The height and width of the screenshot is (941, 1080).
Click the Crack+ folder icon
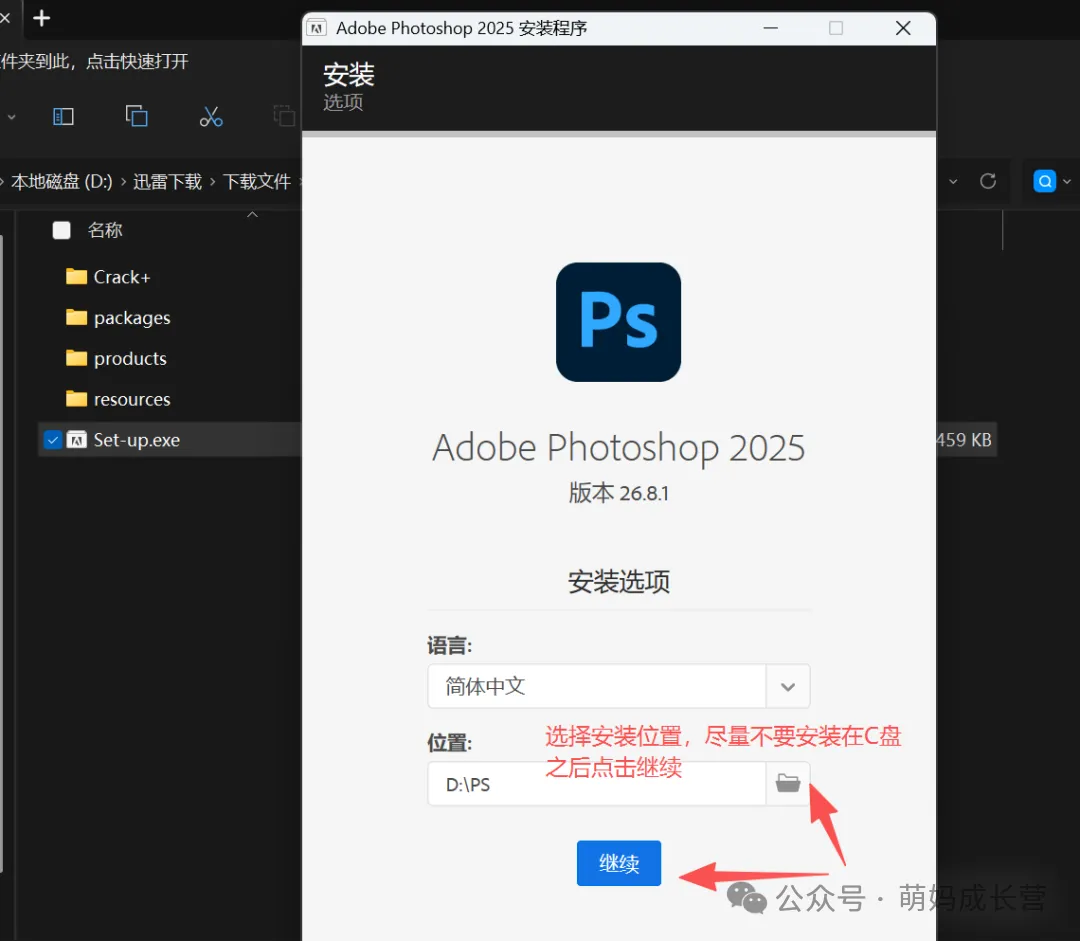pos(76,276)
